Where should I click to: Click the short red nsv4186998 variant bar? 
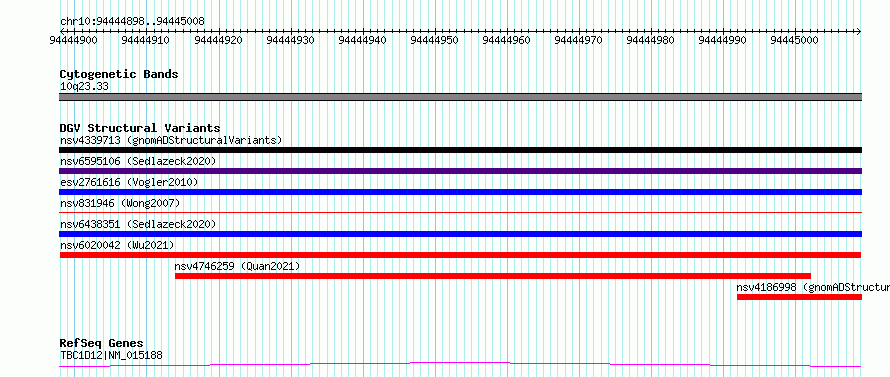(799, 297)
